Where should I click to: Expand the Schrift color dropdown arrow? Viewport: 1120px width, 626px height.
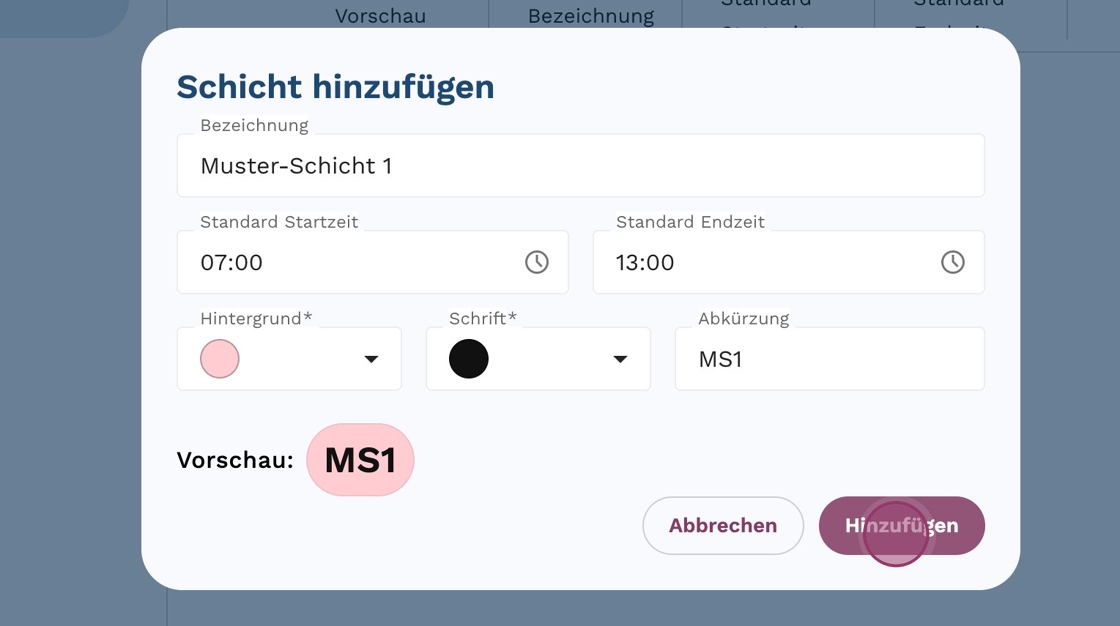pyautogui.click(x=620, y=359)
